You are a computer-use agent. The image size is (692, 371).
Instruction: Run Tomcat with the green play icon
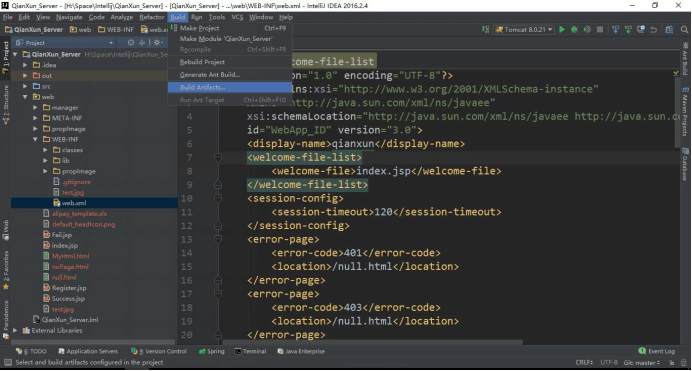[561, 30]
